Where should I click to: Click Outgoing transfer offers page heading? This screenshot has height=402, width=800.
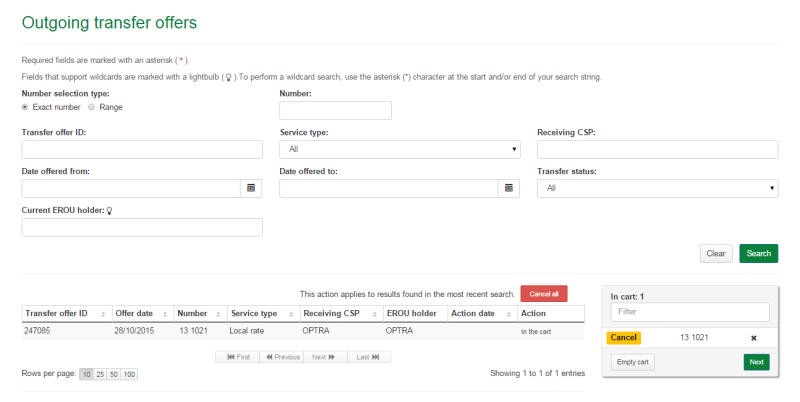pyautogui.click(x=109, y=22)
